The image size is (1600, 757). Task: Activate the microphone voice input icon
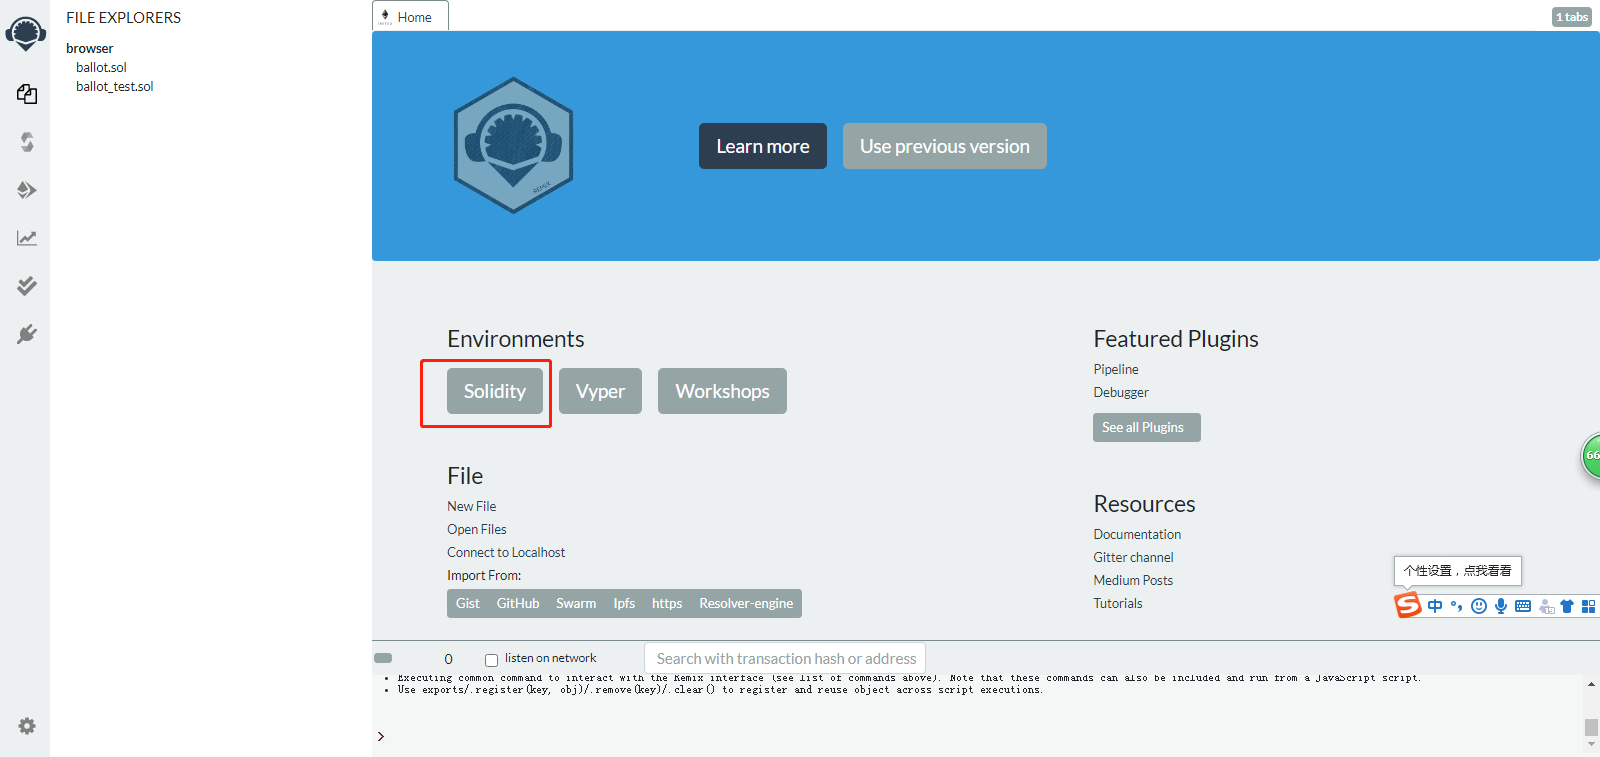click(x=1501, y=606)
